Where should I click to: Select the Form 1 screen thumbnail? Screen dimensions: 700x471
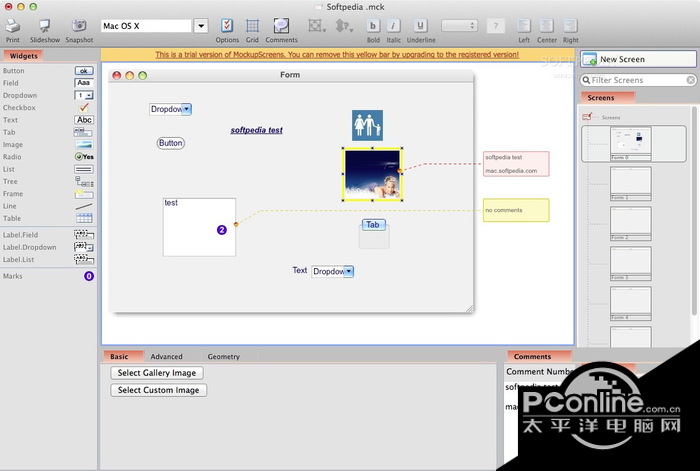pyautogui.click(x=630, y=183)
